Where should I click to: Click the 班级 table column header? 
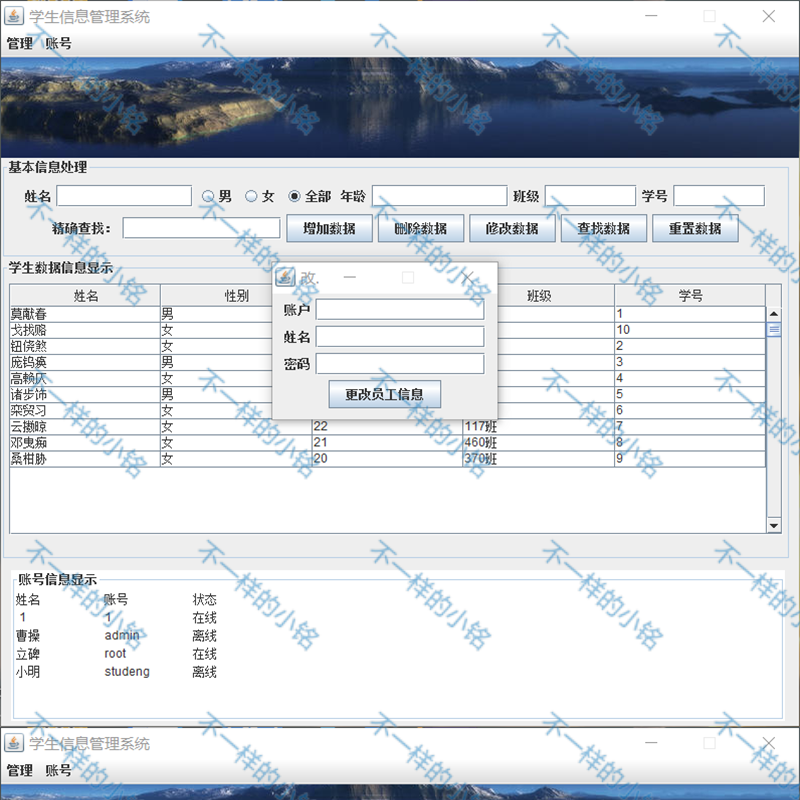coord(538,295)
